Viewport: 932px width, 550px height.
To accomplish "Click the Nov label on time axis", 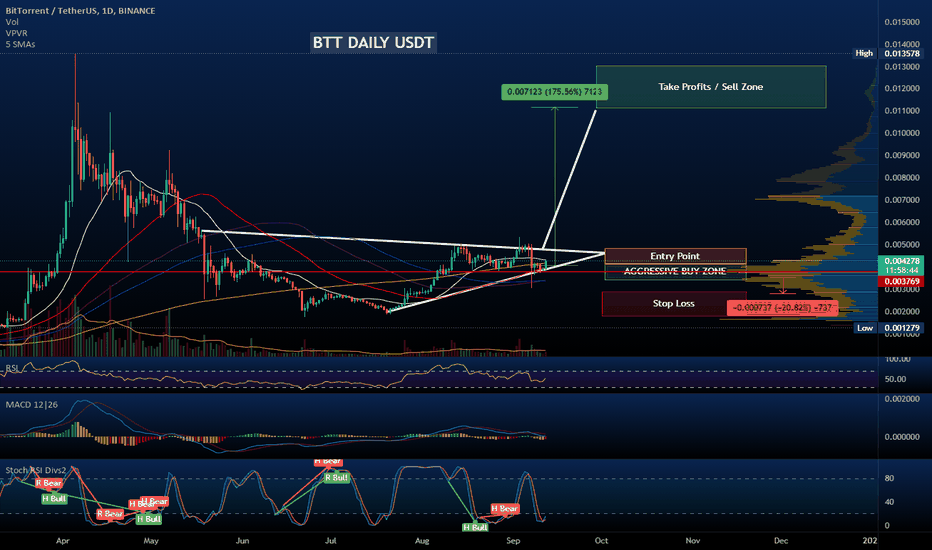I will [692, 540].
